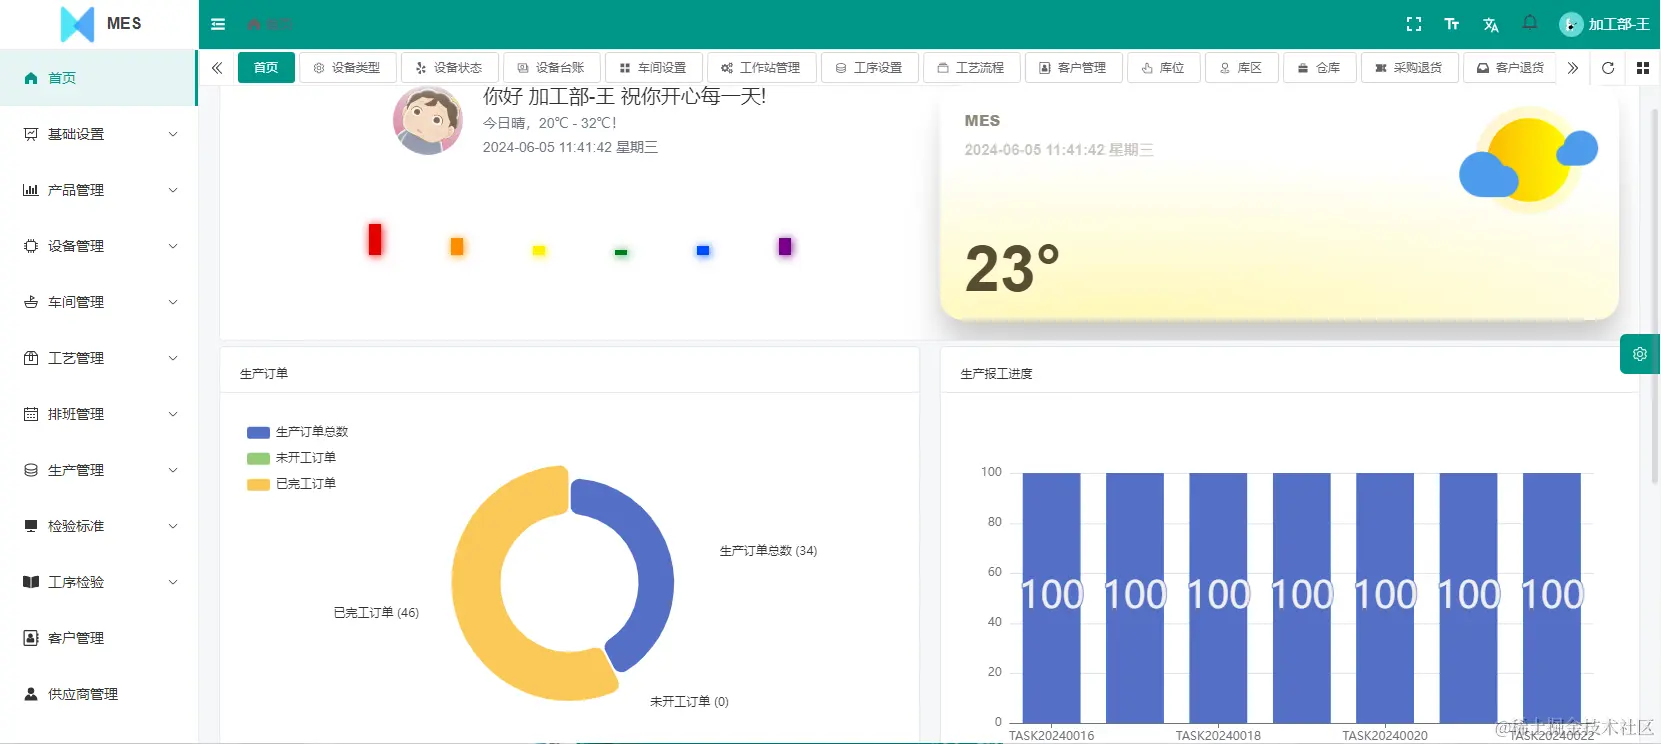The image size is (1661, 744).
Task: Click the 设备管理 chip icon
Action: (x=31, y=246)
